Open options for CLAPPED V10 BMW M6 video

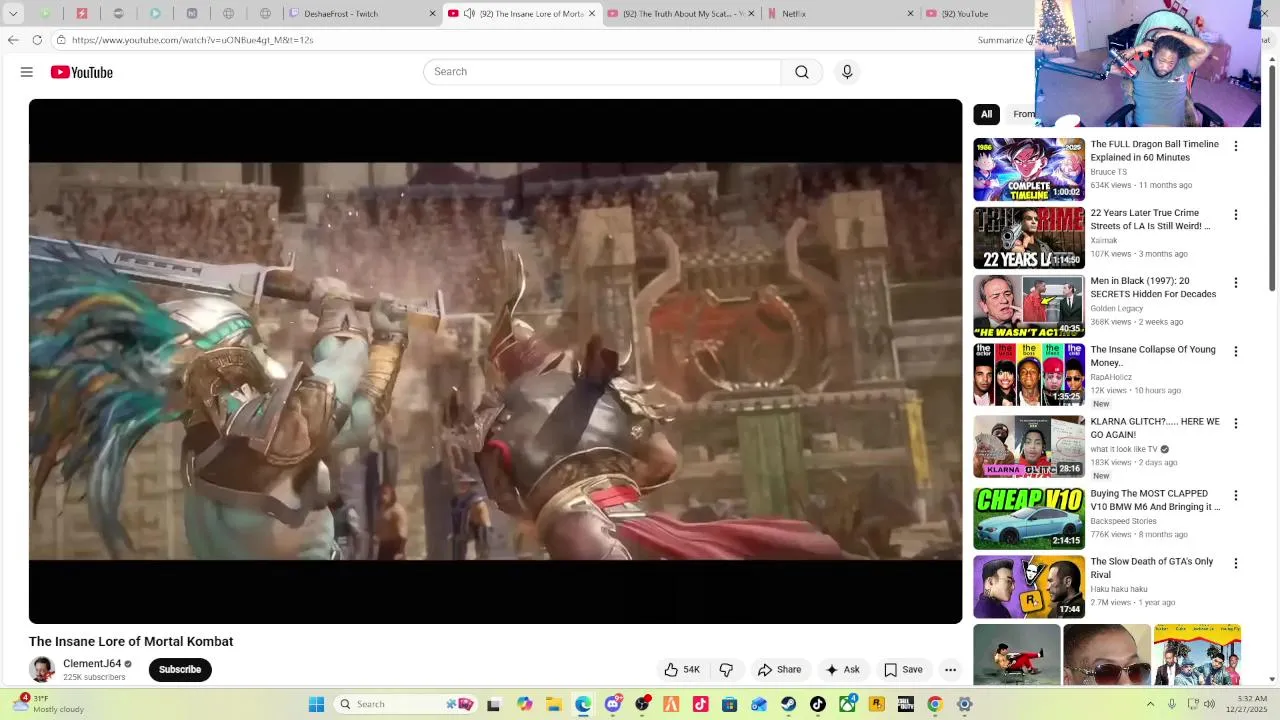pyautogui.click(x=1236, y=496)
